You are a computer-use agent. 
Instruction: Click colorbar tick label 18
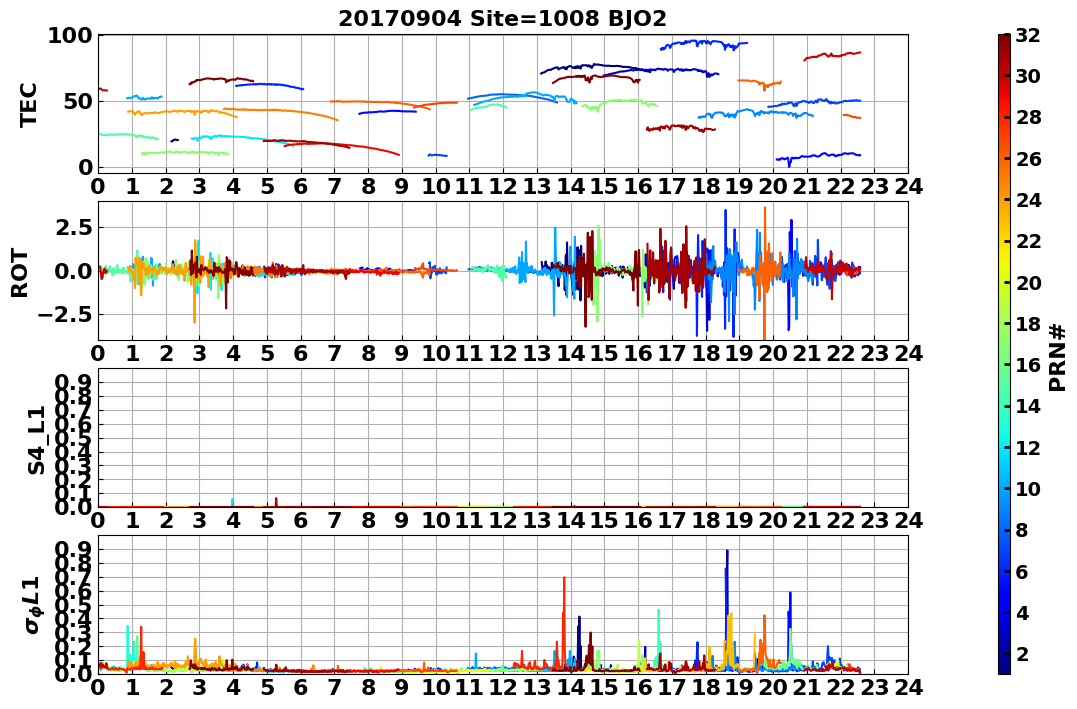[x=1028, y=324]
